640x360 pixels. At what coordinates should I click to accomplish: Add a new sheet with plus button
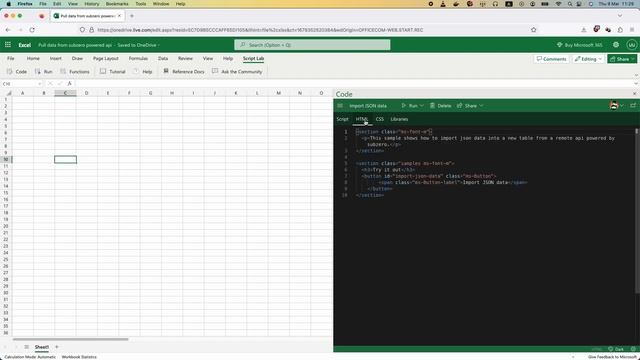(x=57, y=347)
